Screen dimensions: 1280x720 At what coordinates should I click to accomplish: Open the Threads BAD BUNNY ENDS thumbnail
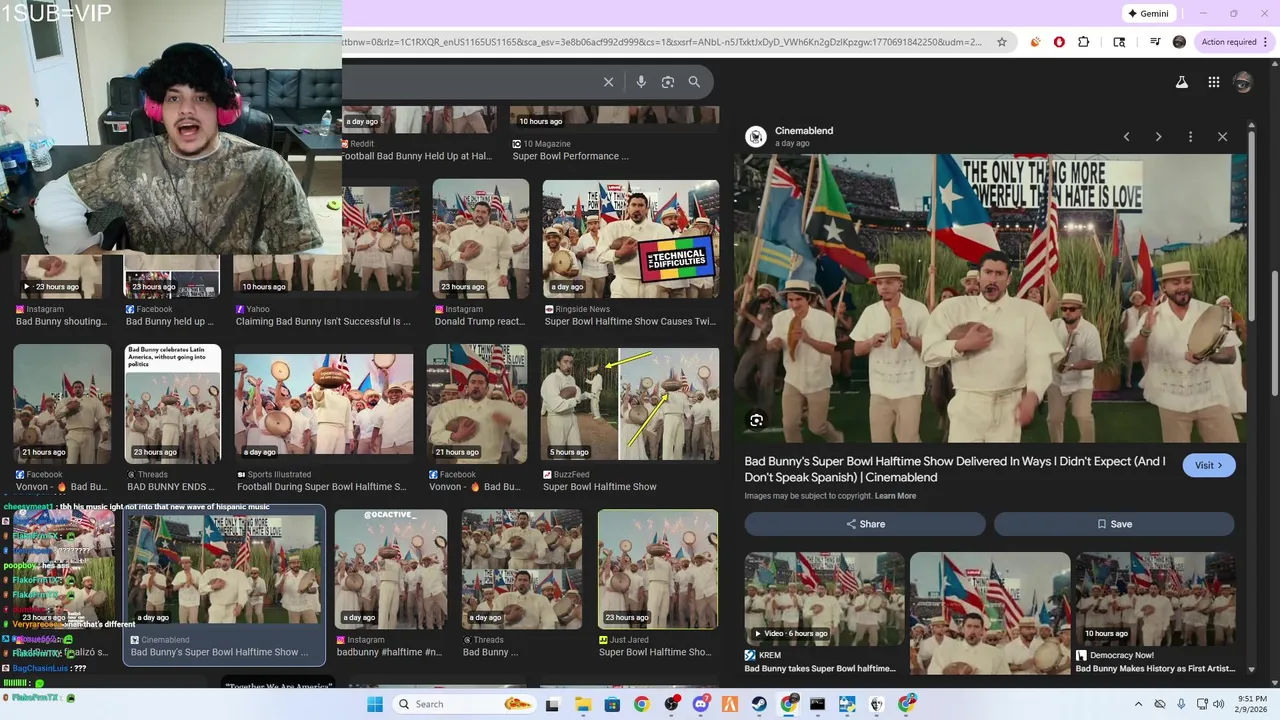tap(173, 404)
